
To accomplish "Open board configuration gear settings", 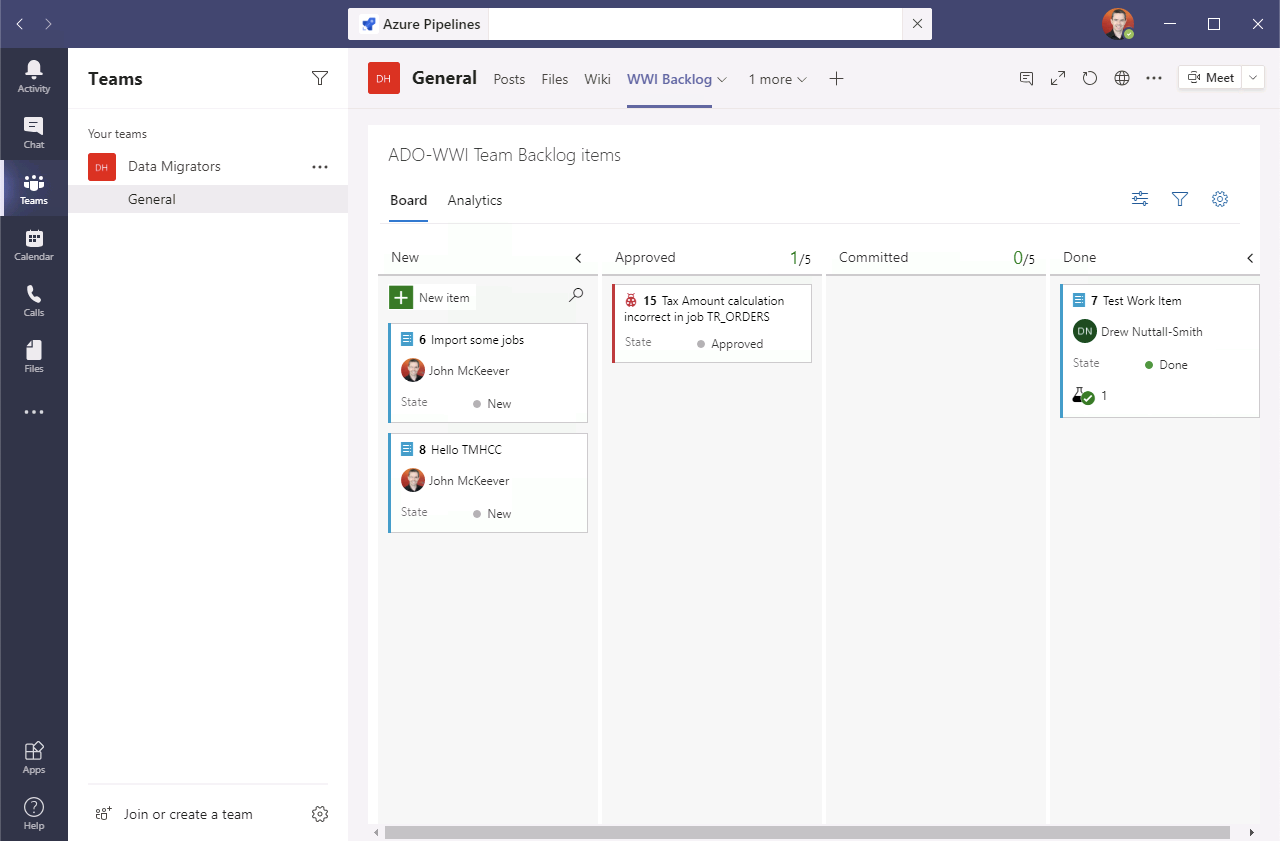I will click(1220, 199).
